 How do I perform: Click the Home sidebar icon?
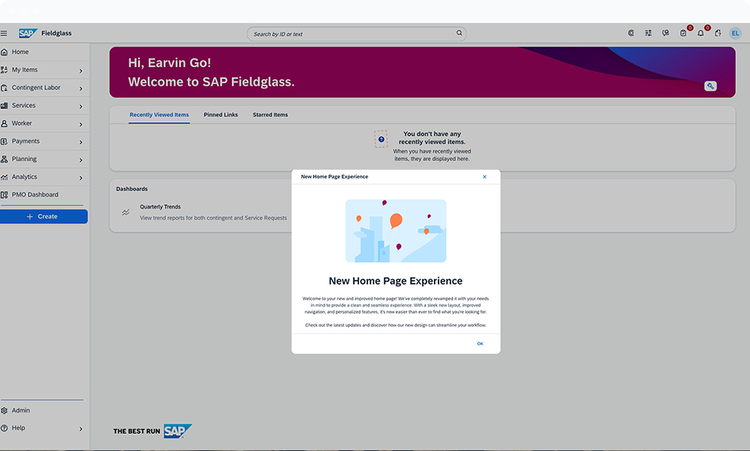click(x=4, y=52)
